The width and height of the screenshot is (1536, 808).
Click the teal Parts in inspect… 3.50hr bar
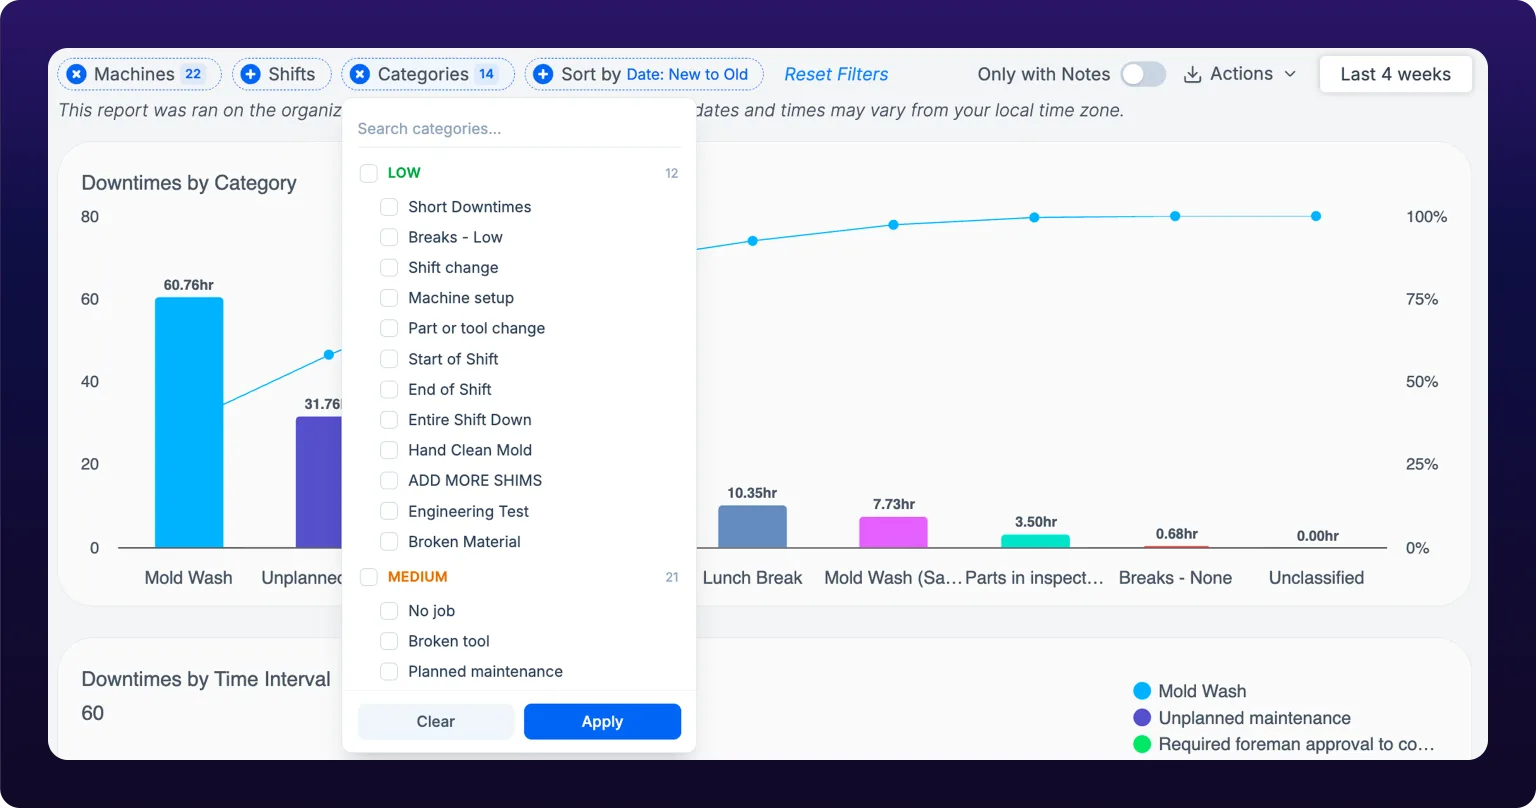1035,541
